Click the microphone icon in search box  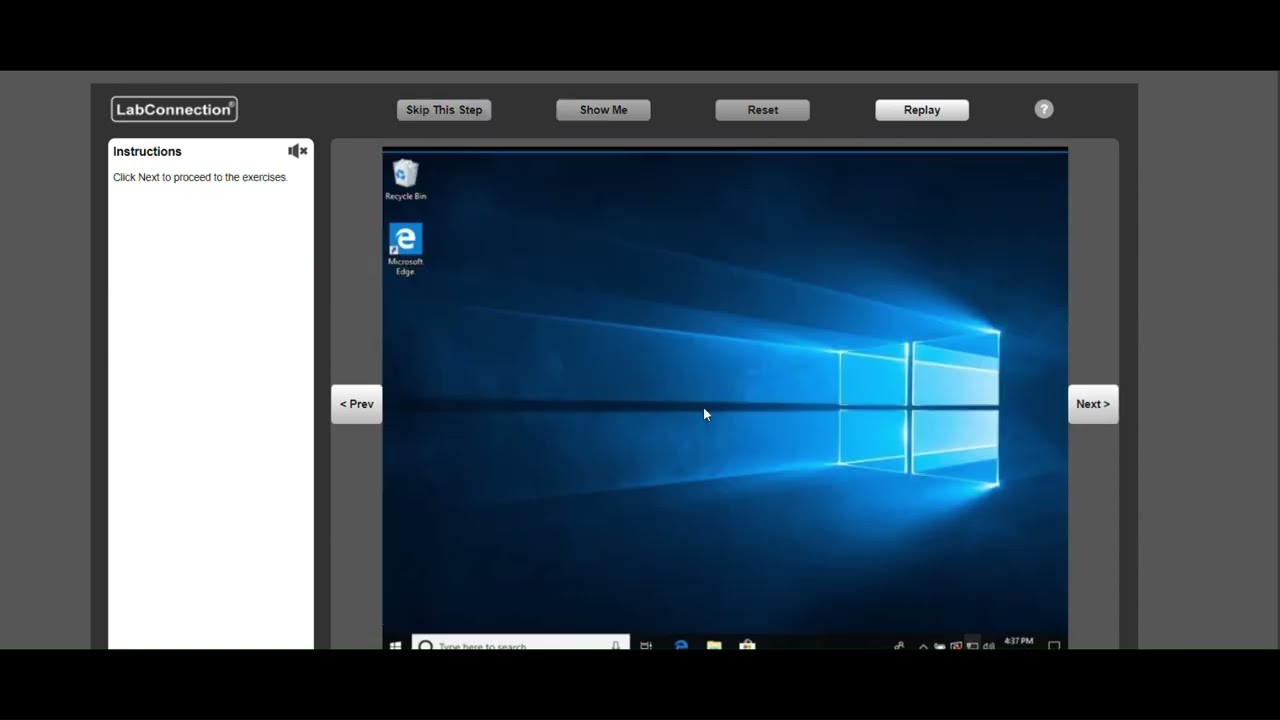(x=616, y=646)
